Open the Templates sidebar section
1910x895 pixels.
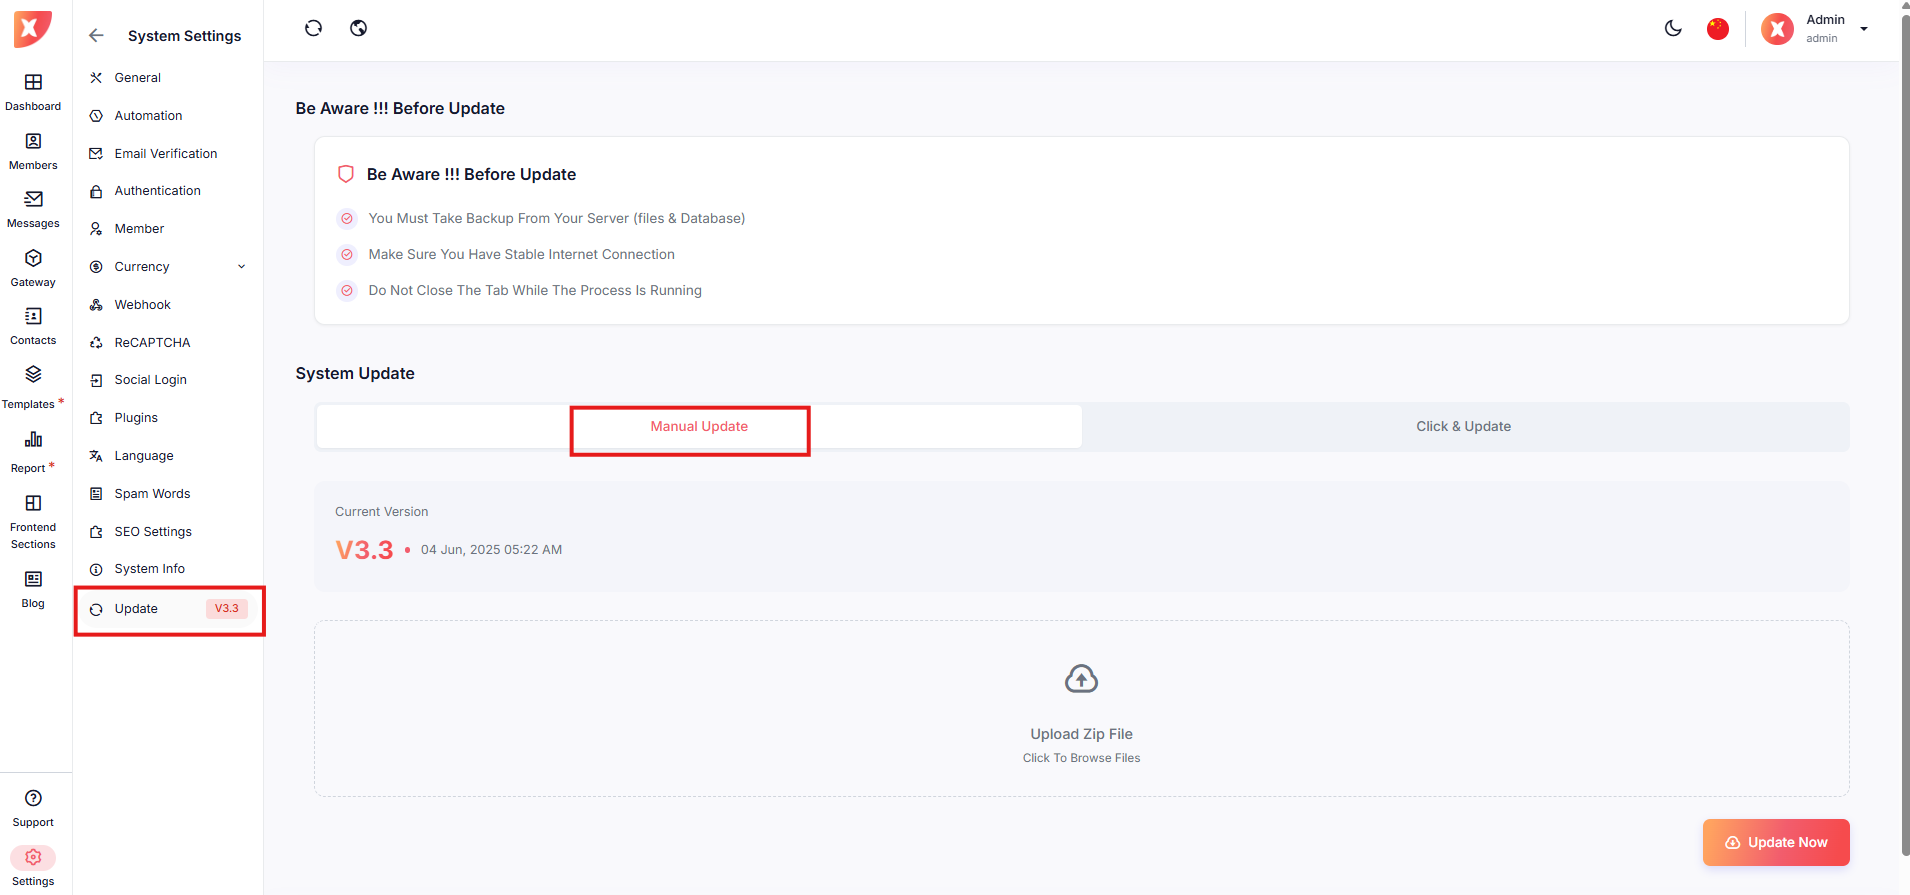click(33, 385)
